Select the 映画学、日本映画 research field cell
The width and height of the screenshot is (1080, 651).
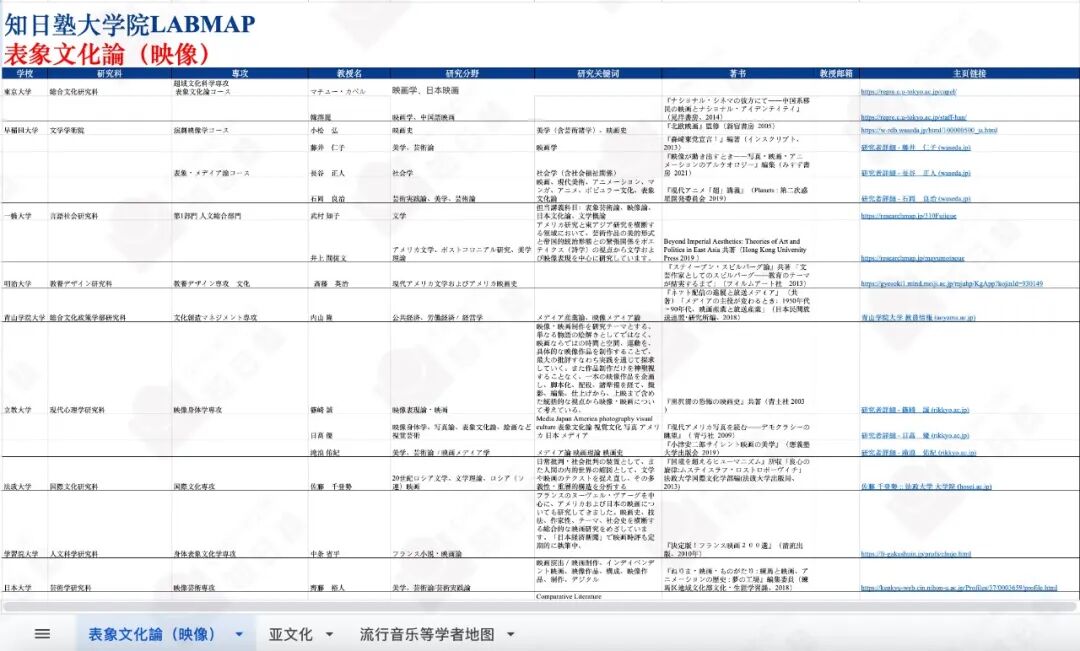point(426,91)
